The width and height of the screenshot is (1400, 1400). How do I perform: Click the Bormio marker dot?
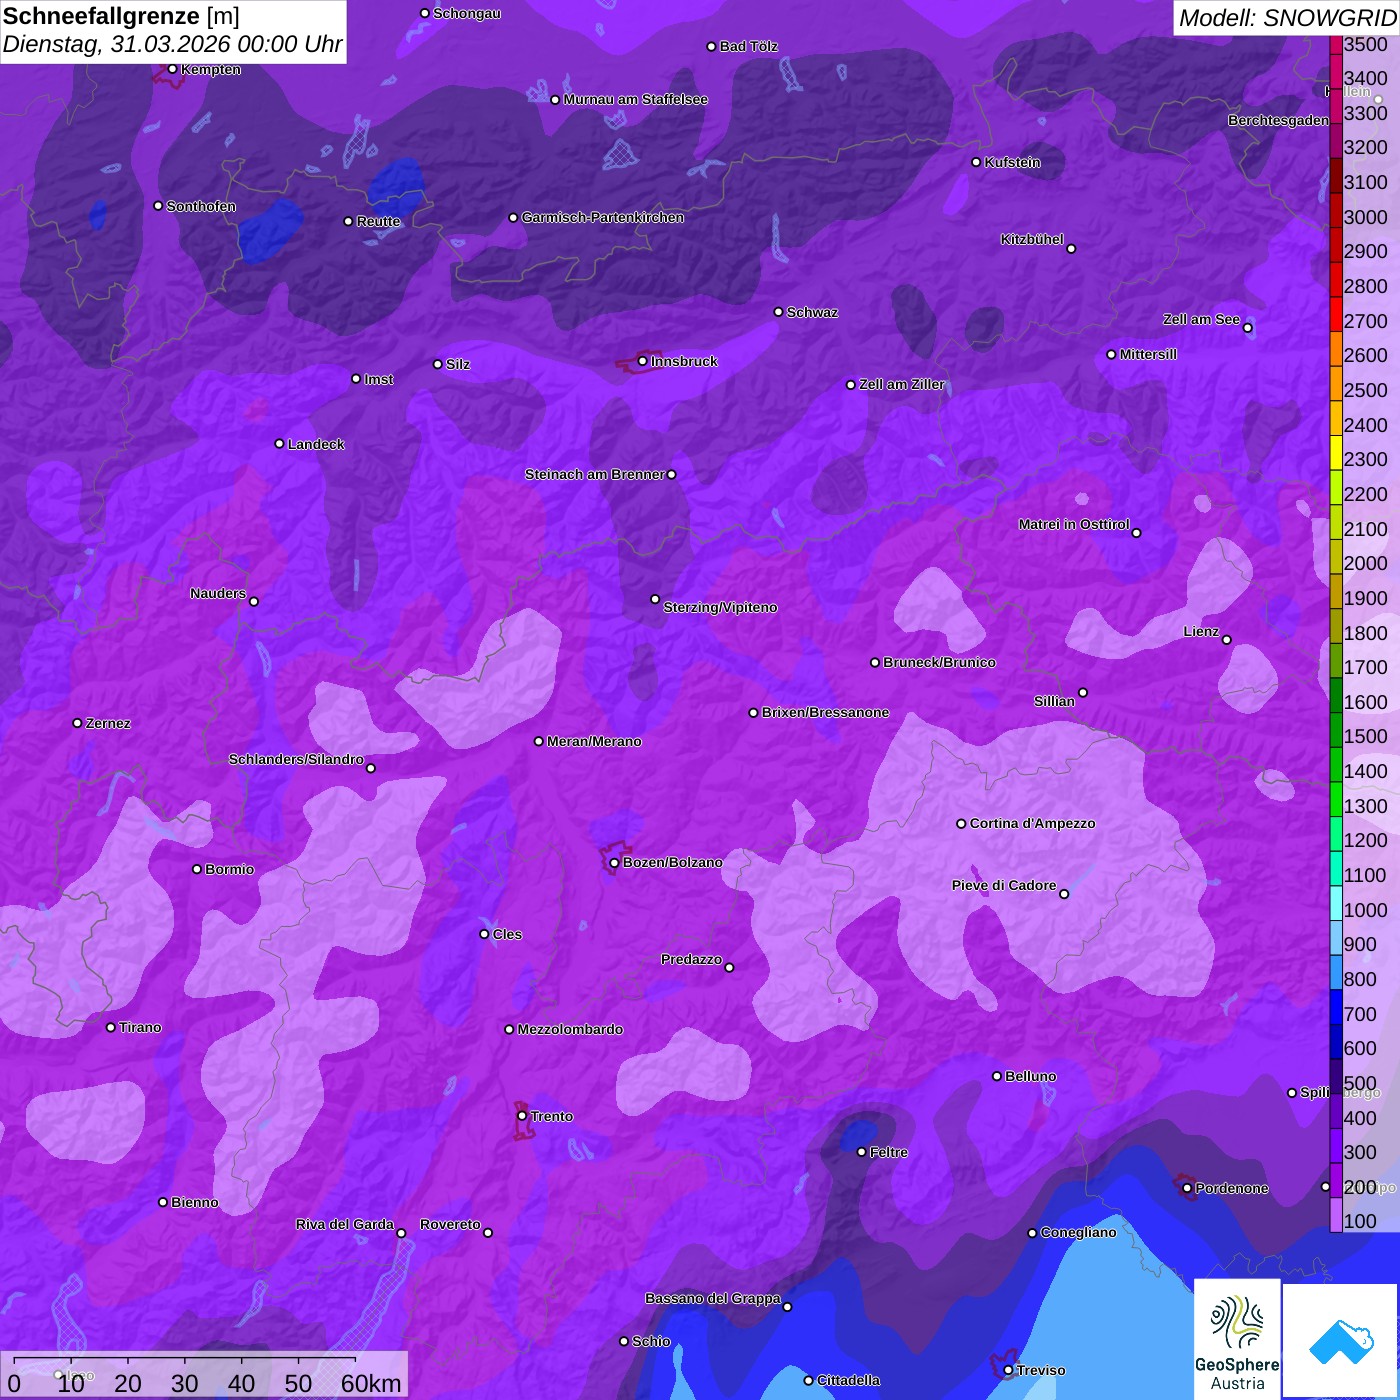[197, 869]
